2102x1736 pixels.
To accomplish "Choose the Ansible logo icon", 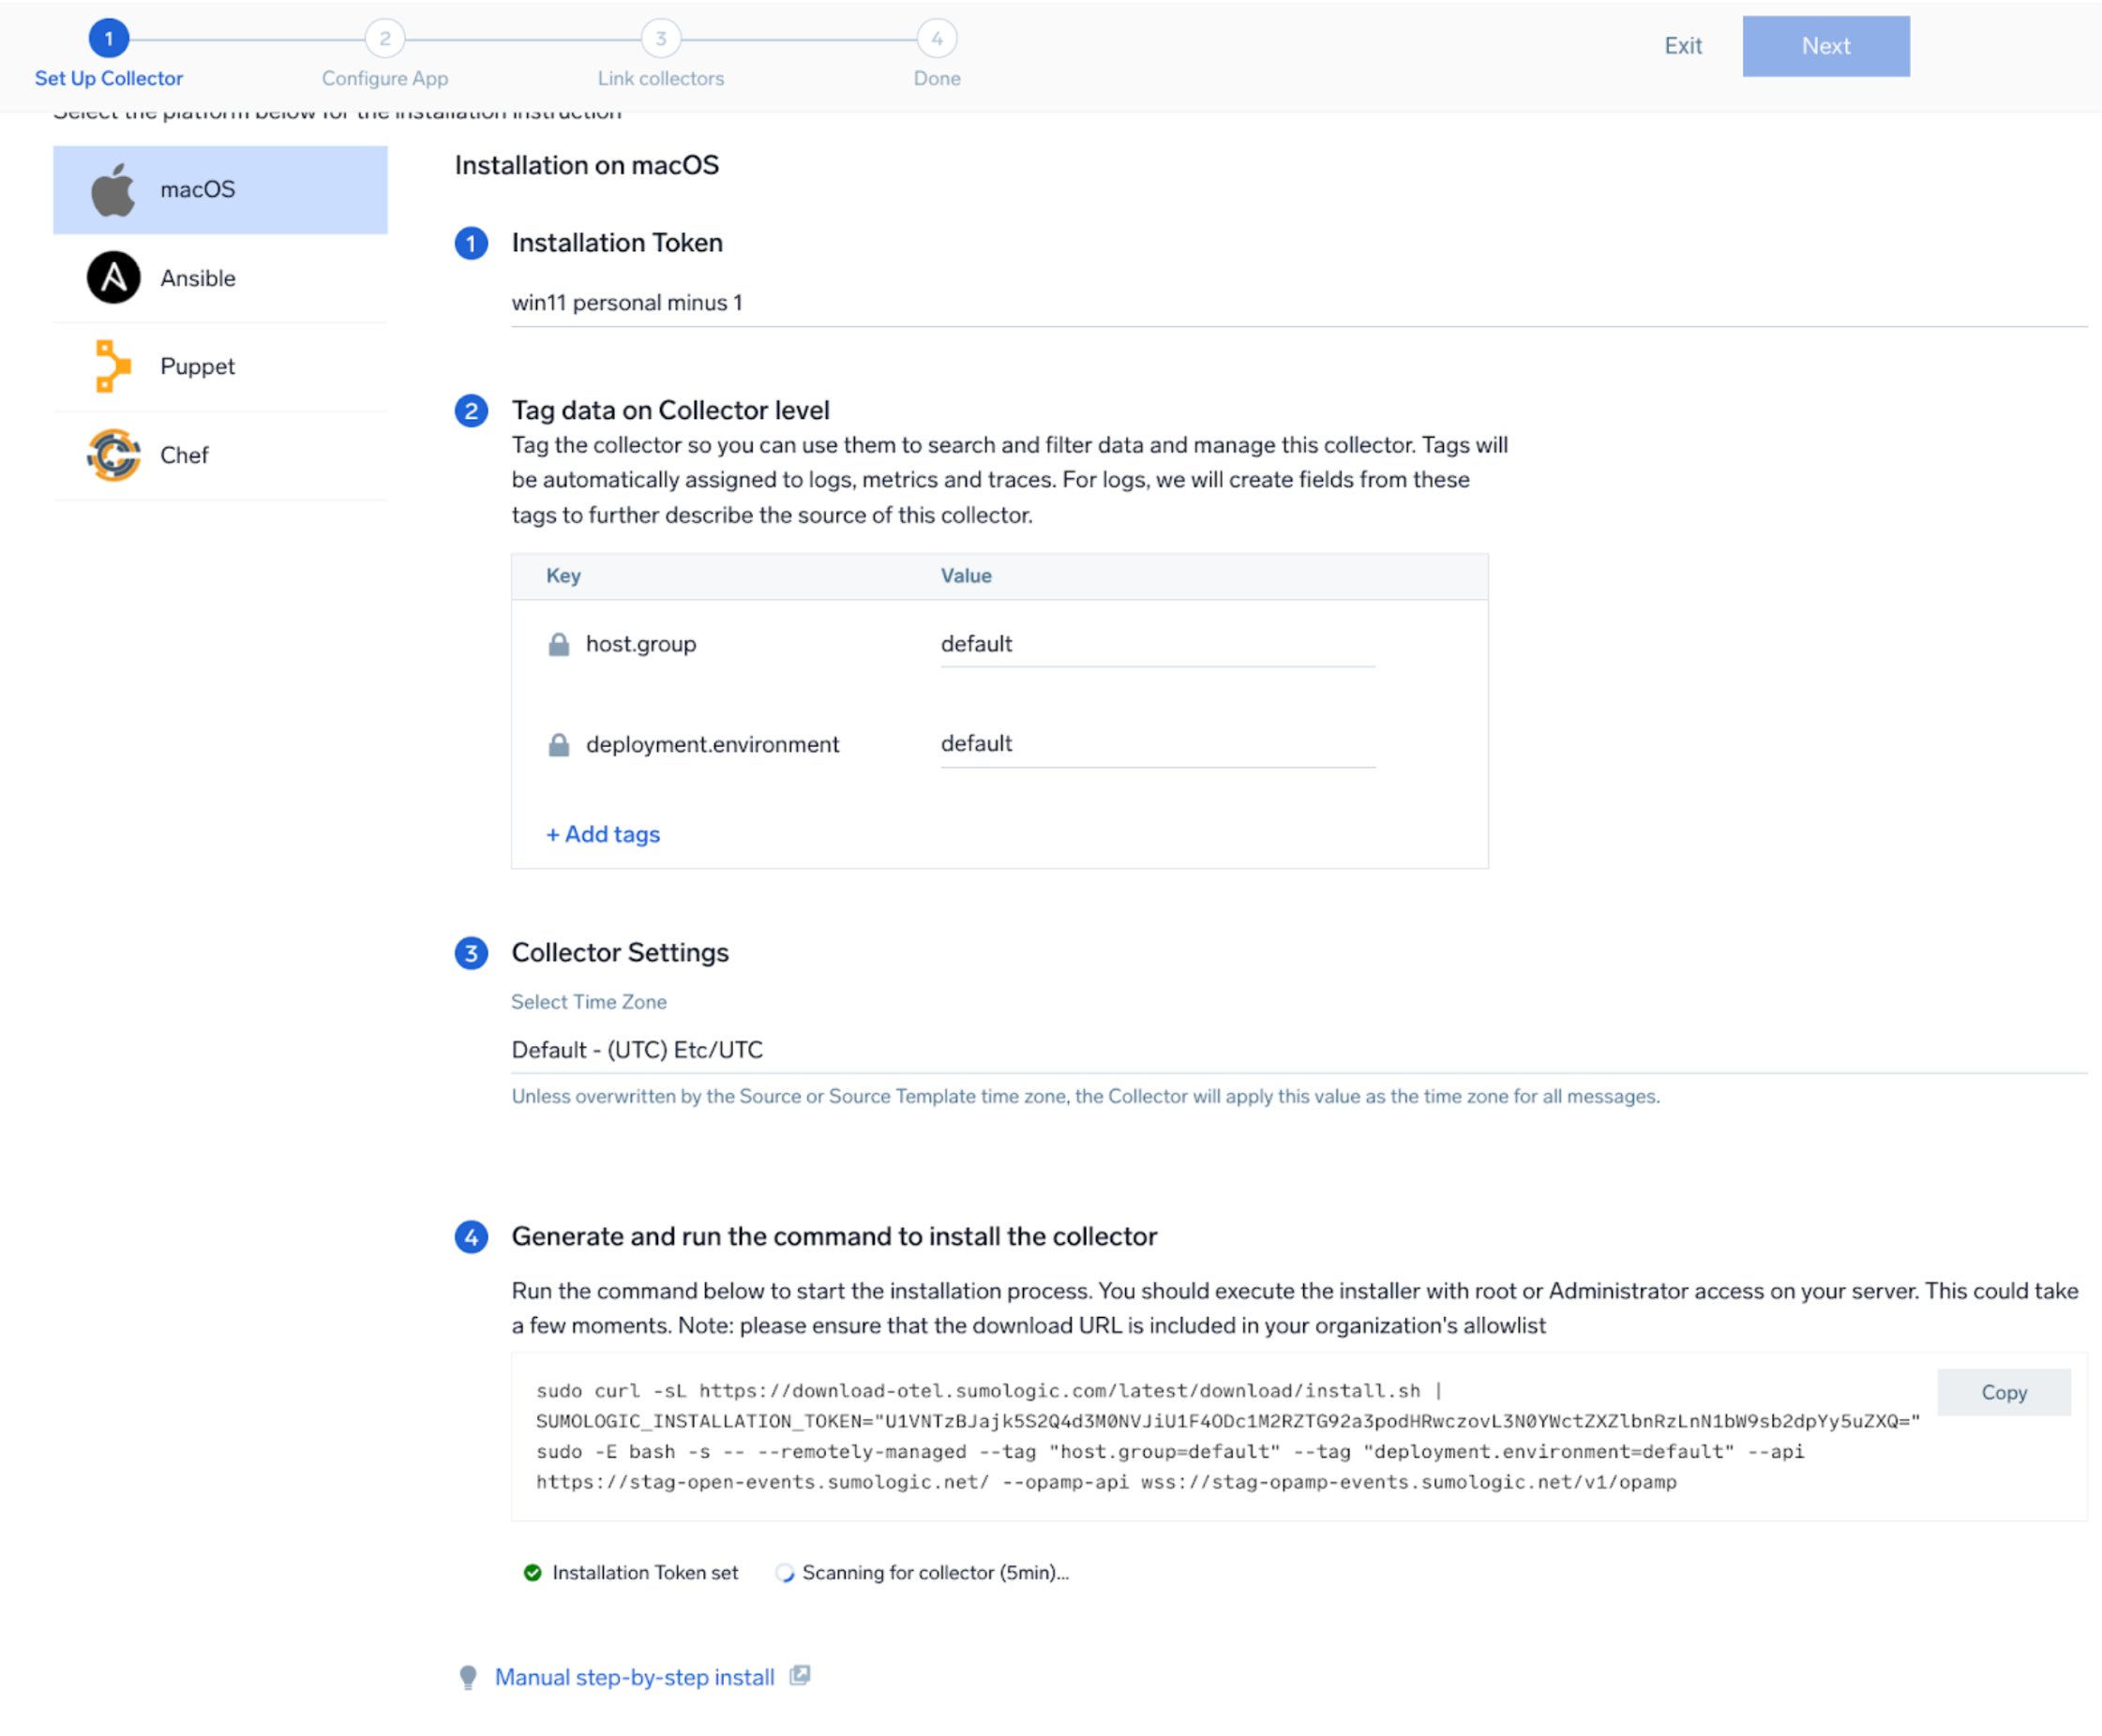I will pyautogui.click(x=113, y=278).
